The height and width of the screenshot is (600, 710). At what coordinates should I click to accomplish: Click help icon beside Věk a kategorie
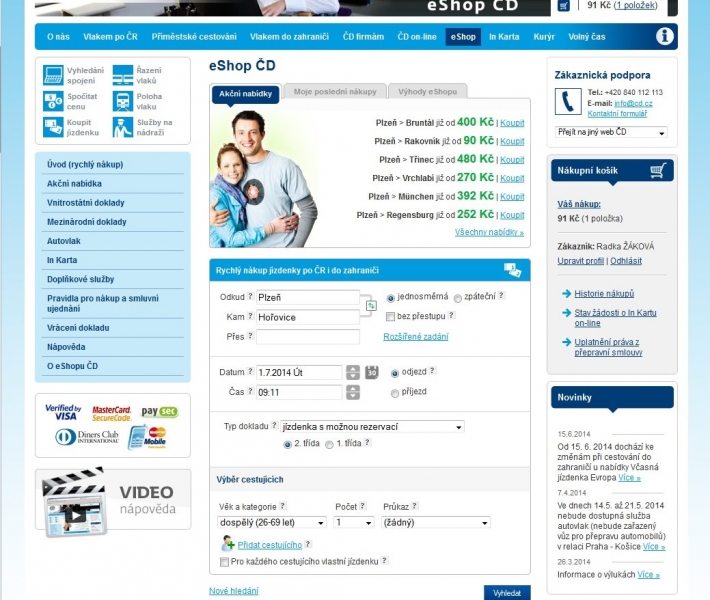point(283,506)
